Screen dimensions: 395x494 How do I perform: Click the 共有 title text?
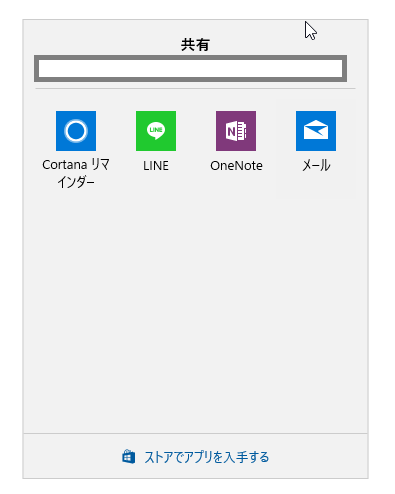(195, 45)
